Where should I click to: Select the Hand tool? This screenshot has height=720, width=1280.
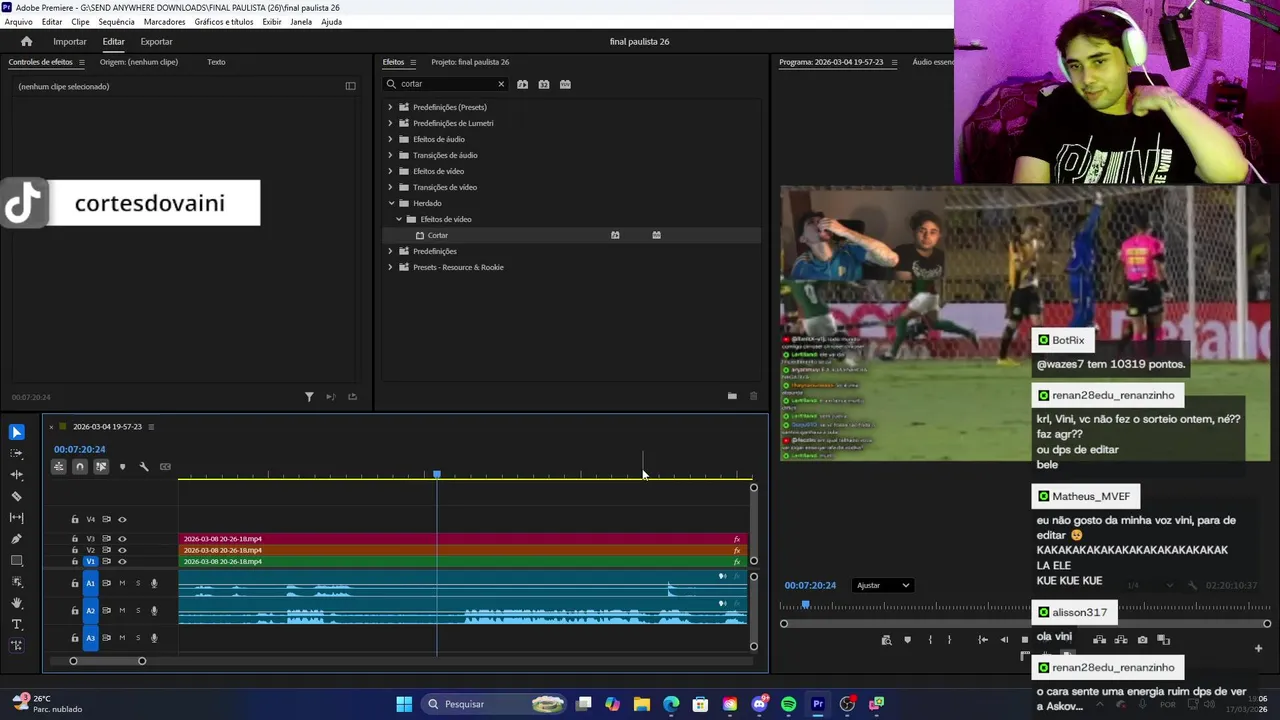click(17, 603)
